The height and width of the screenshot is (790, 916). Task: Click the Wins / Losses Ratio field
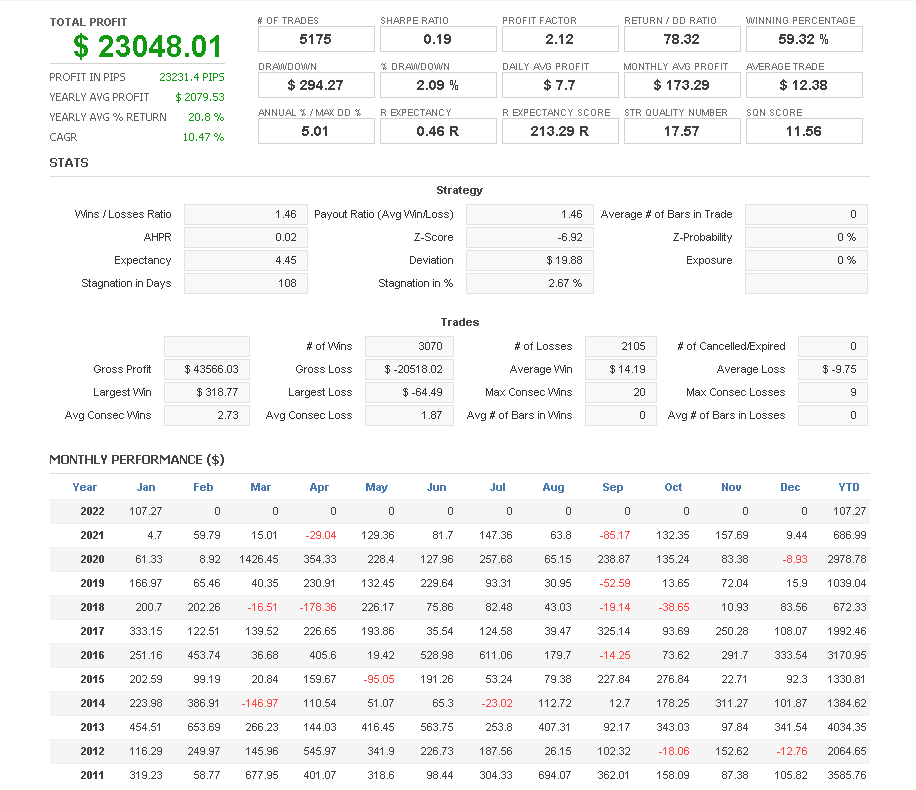(x=246, y=214)
